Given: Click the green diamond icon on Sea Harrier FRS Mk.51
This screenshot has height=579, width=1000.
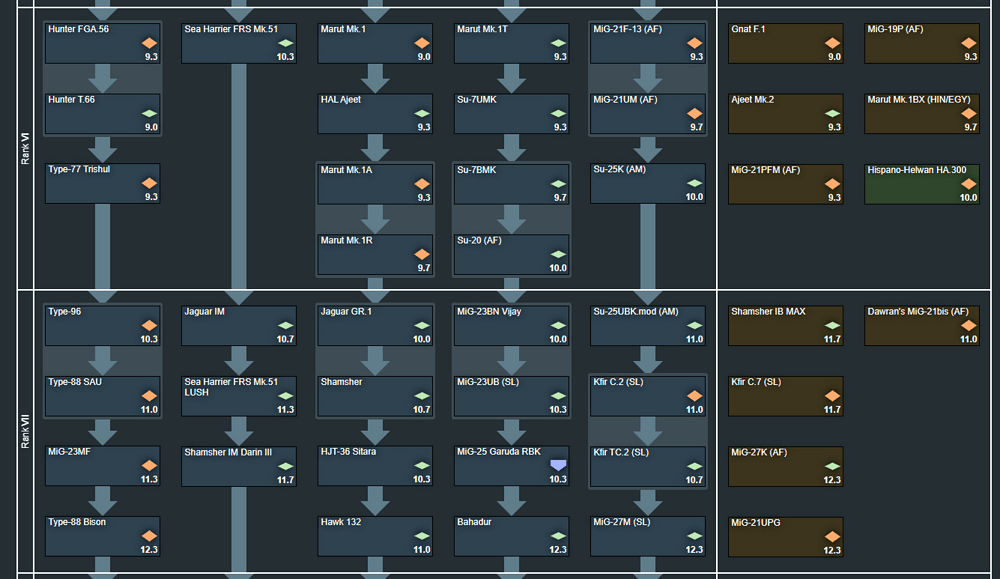Looking at the screenshot, I should [x=286, y=43].
